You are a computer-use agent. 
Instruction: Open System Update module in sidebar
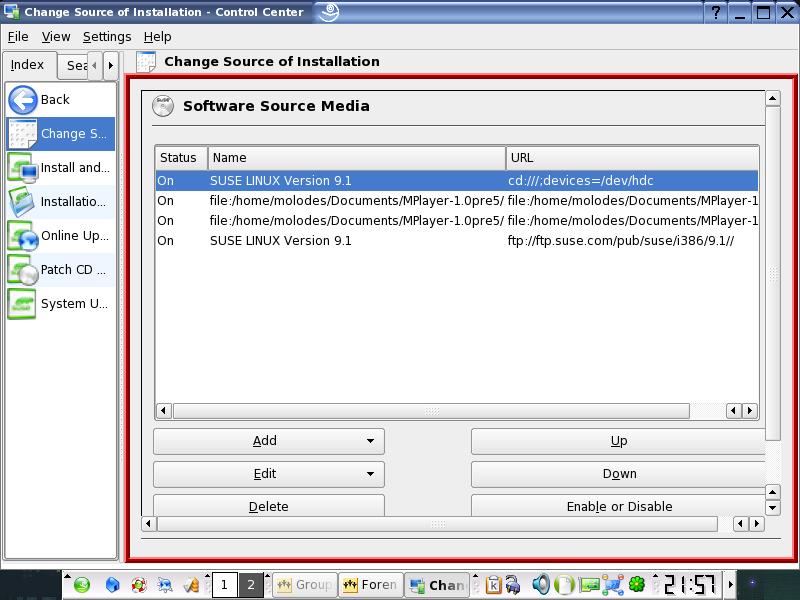coord(22,303)
